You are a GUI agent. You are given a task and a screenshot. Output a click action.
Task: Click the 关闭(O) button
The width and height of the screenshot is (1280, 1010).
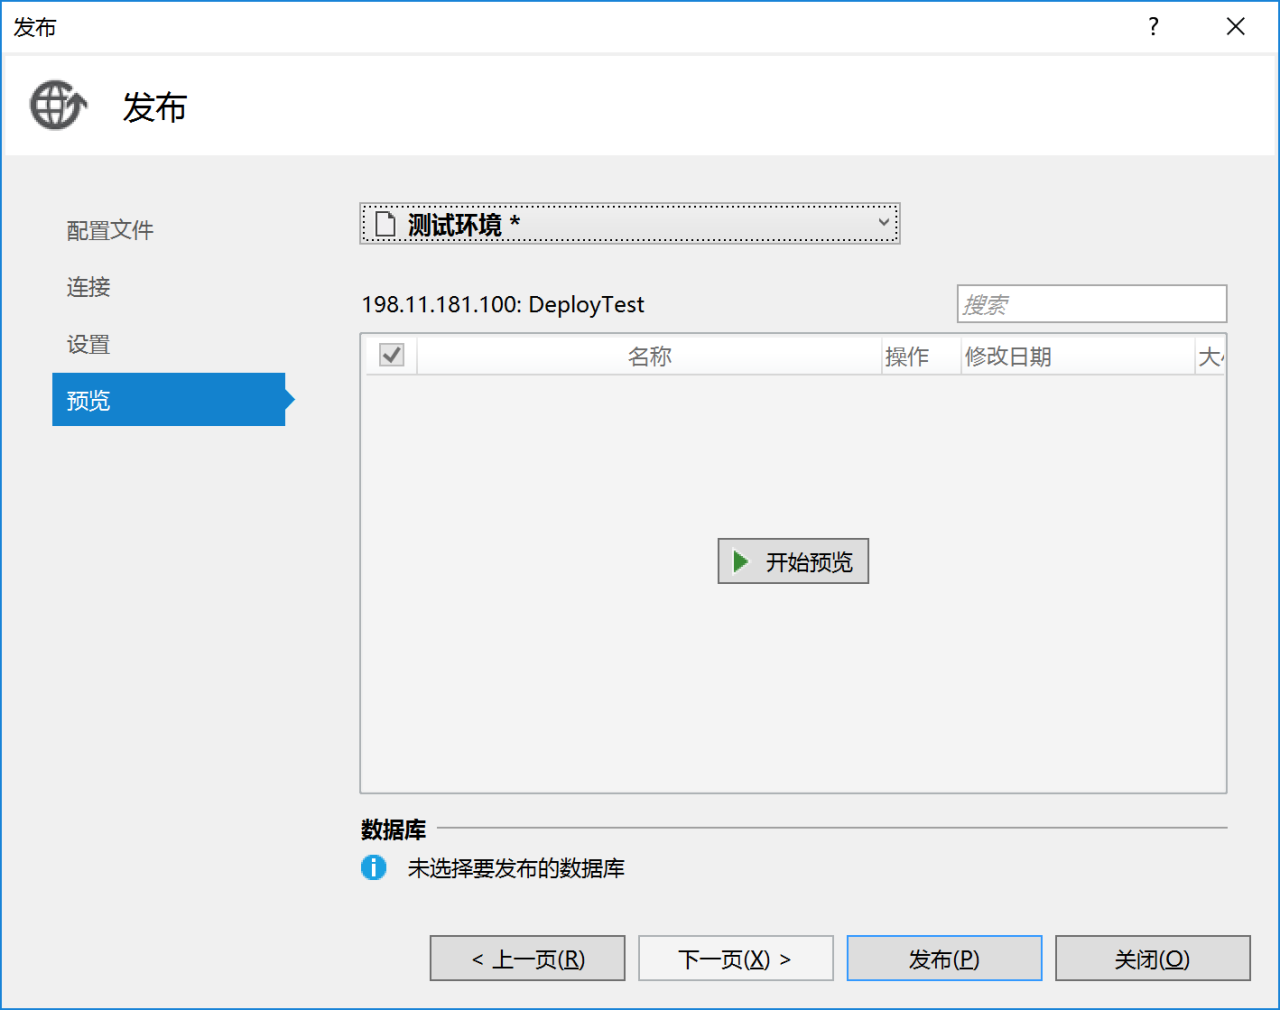tap(1153, 958)
